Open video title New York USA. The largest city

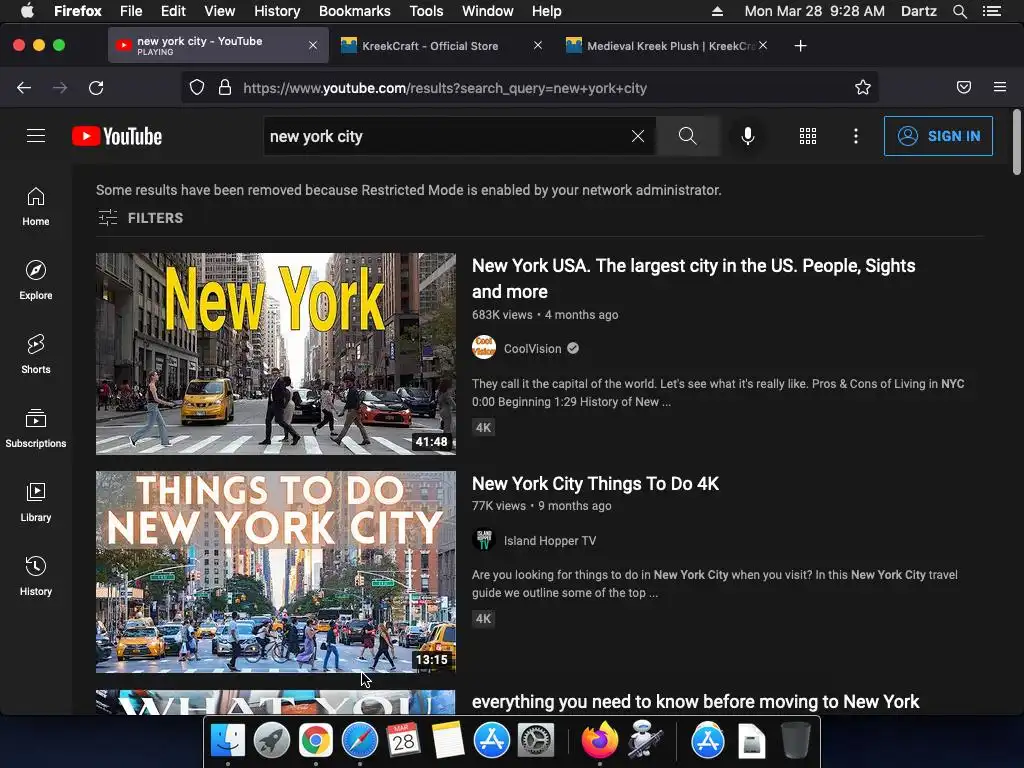tap(694, 279)
